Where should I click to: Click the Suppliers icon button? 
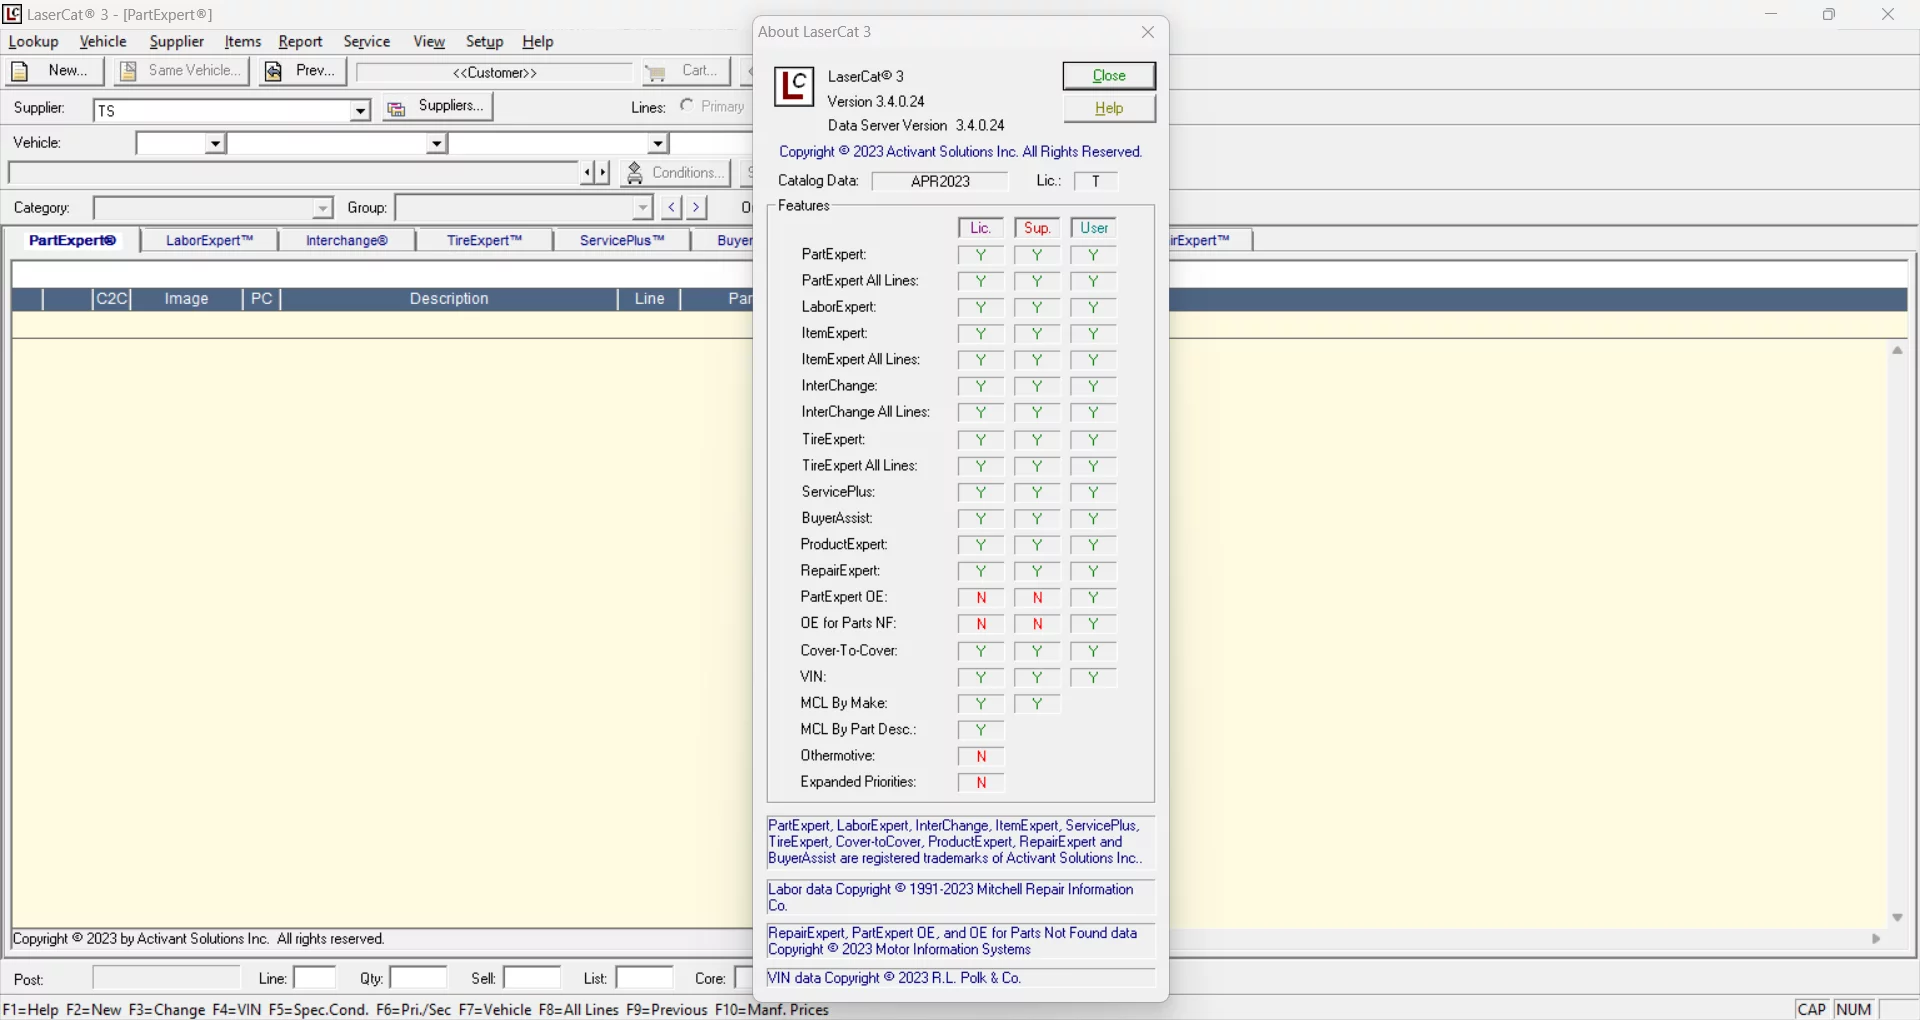(x=397, y=109)
